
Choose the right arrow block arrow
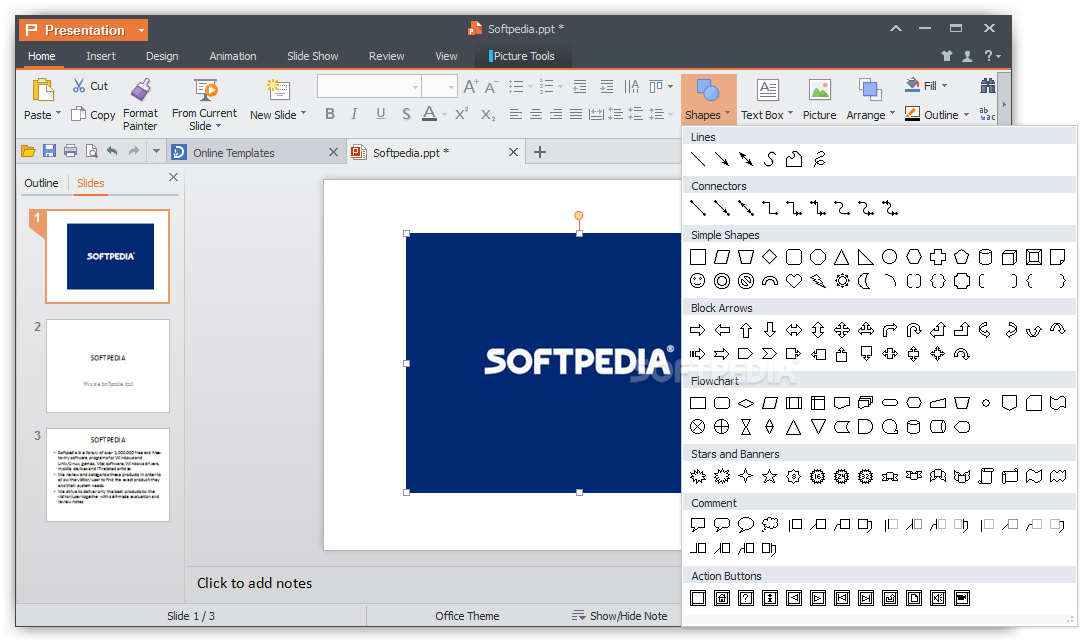coord(698,330)
